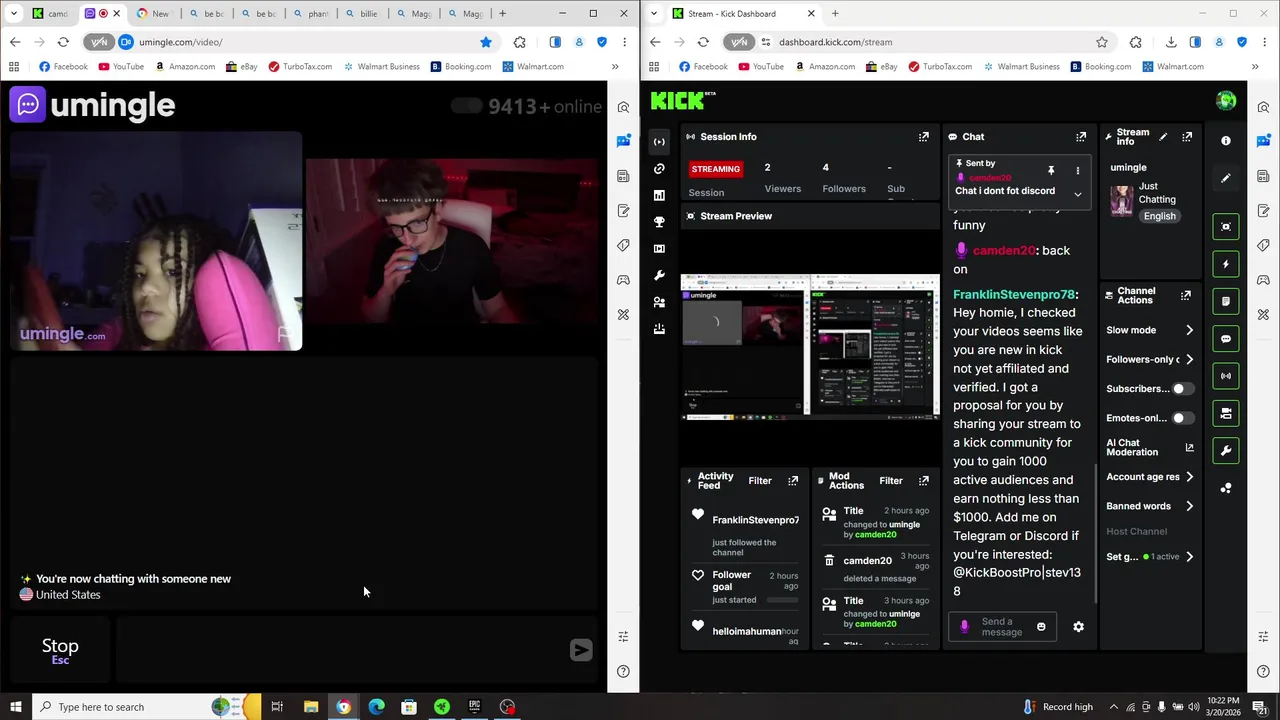Open the Kick profile avatar
The image size is (1280, 720).
point(1226,100)
